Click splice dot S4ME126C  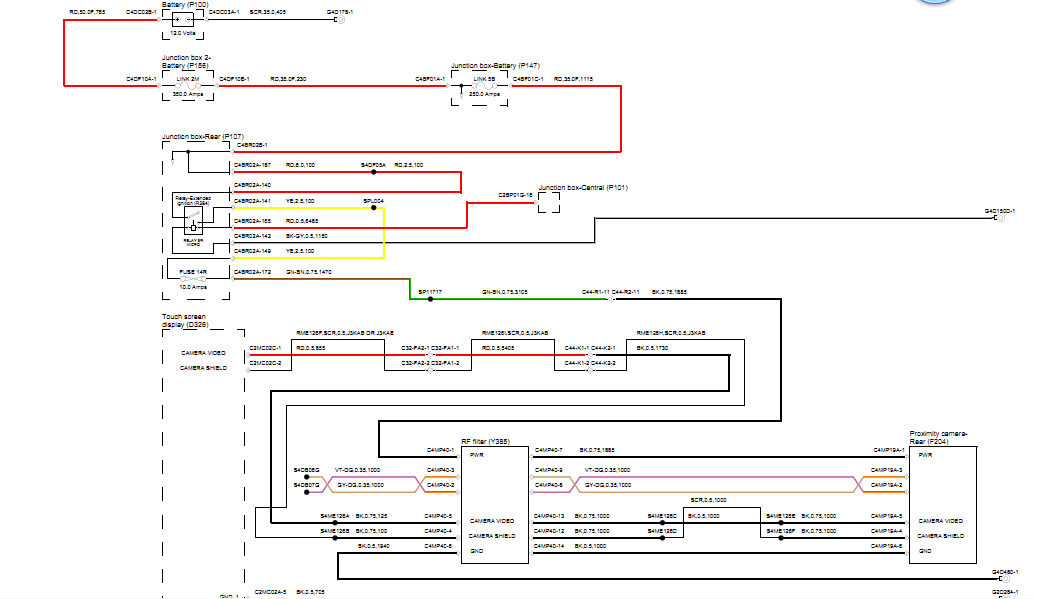[662, 523]
